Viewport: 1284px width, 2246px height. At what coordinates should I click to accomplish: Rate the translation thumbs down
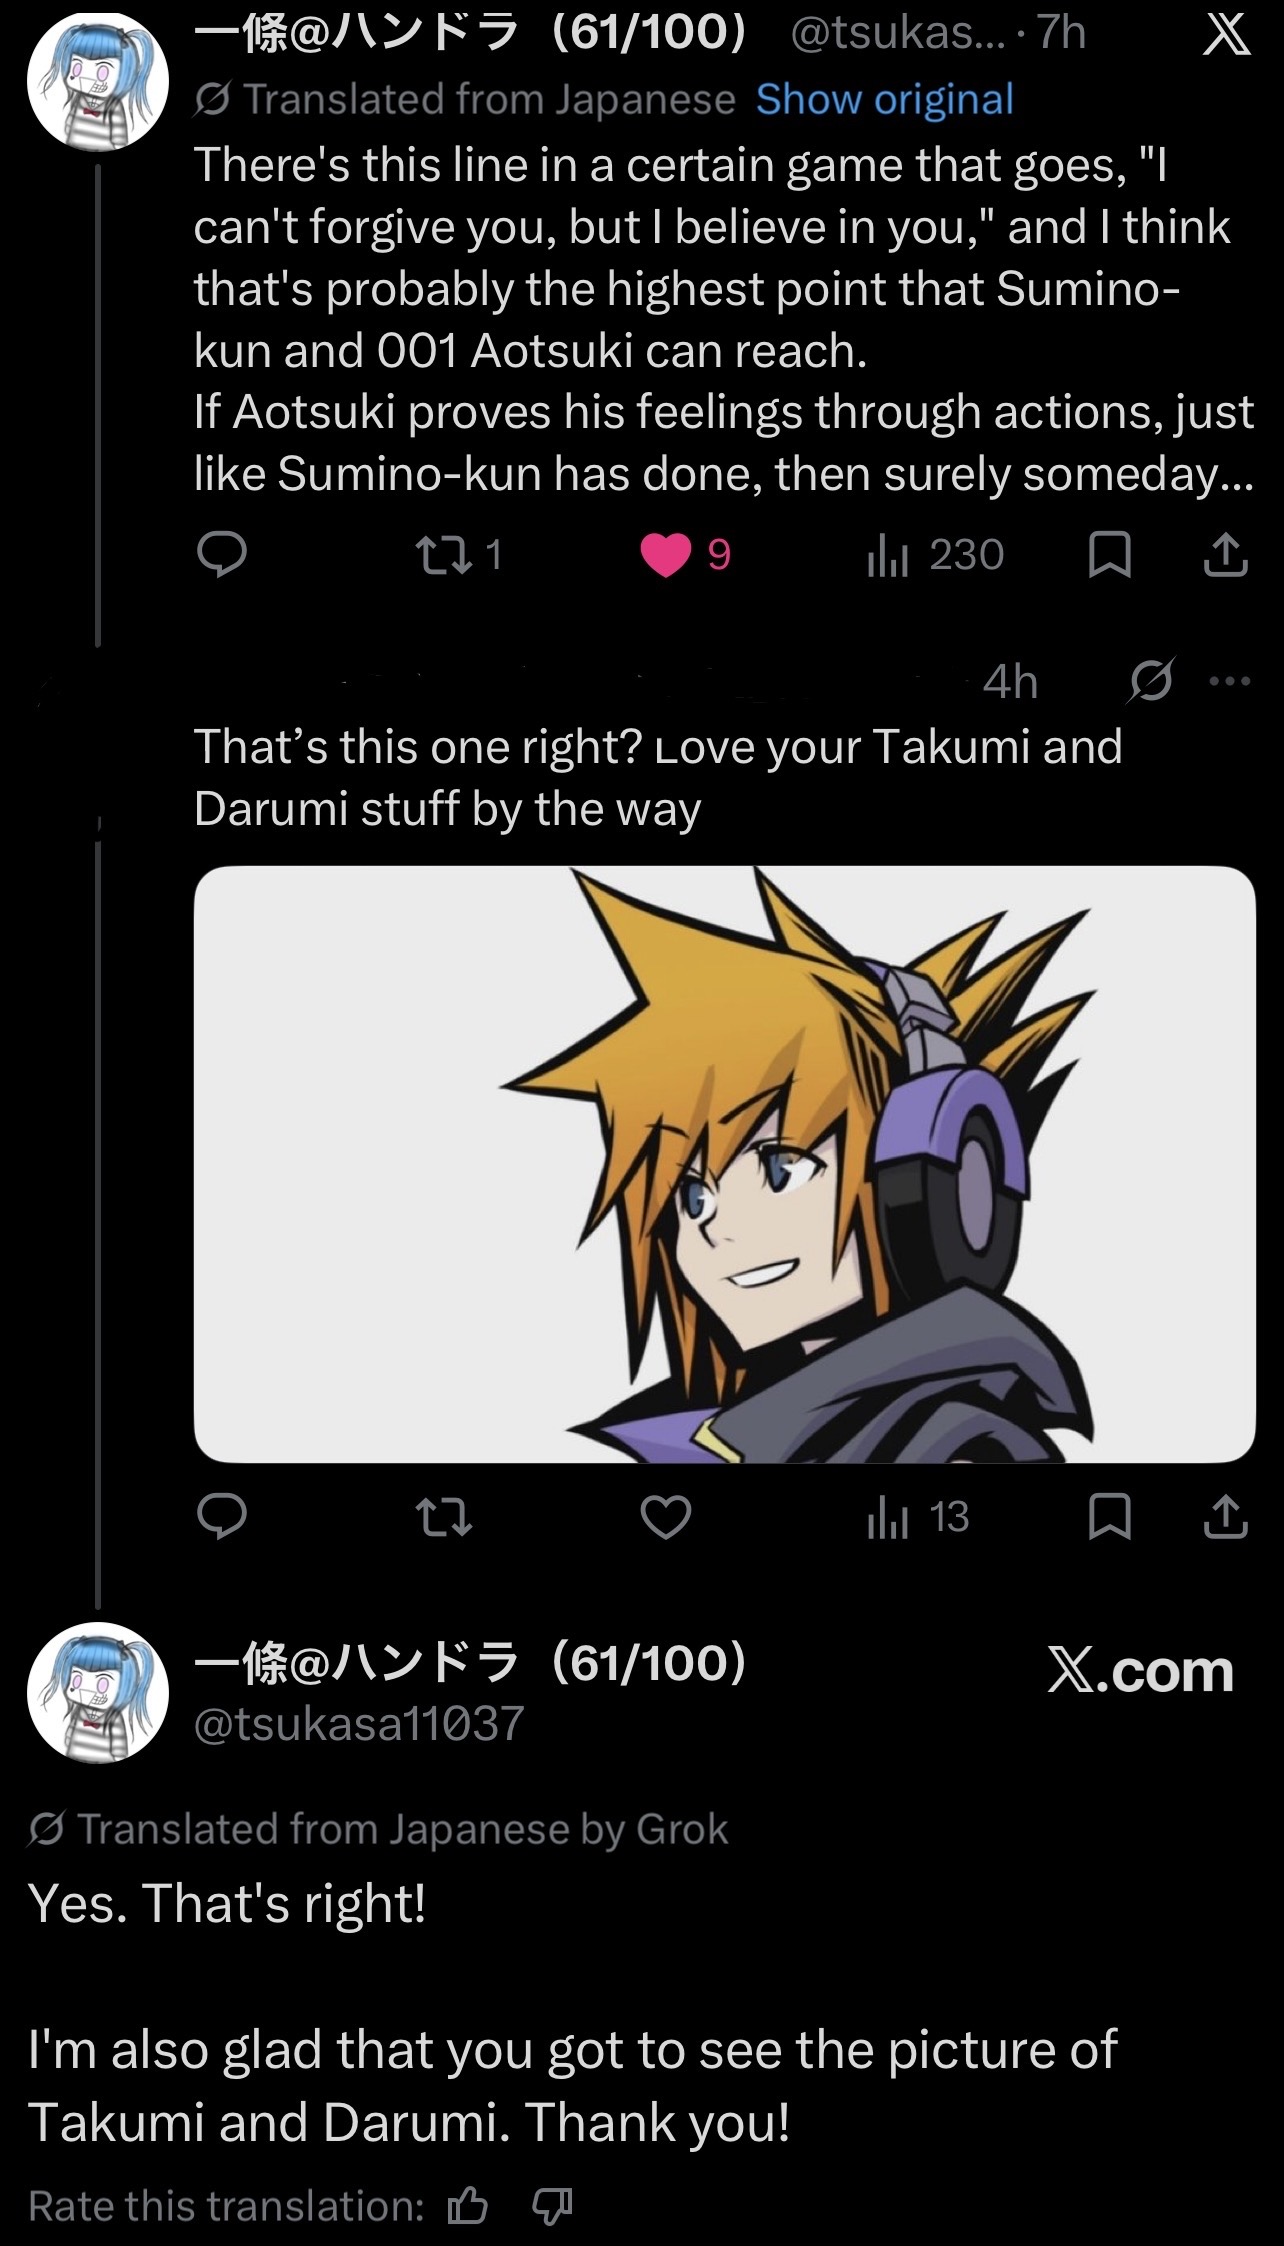[x=551, y=2207]
